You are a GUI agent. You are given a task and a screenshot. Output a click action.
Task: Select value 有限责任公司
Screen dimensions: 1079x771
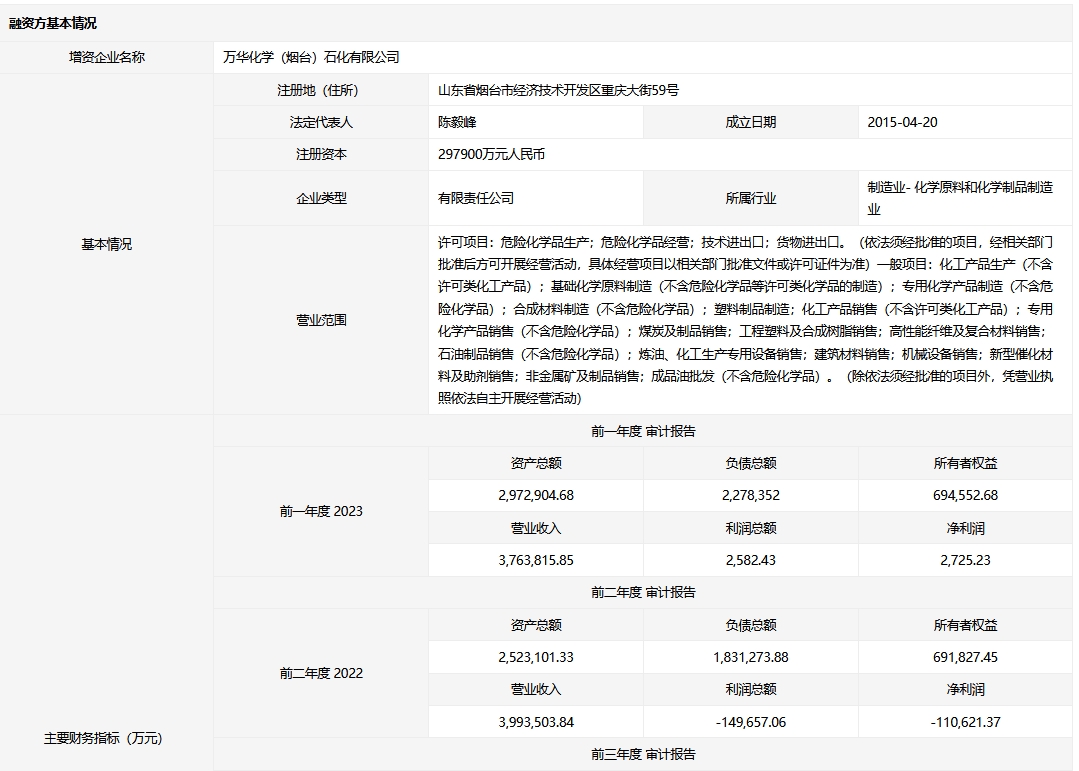click(x=476, y=198)
